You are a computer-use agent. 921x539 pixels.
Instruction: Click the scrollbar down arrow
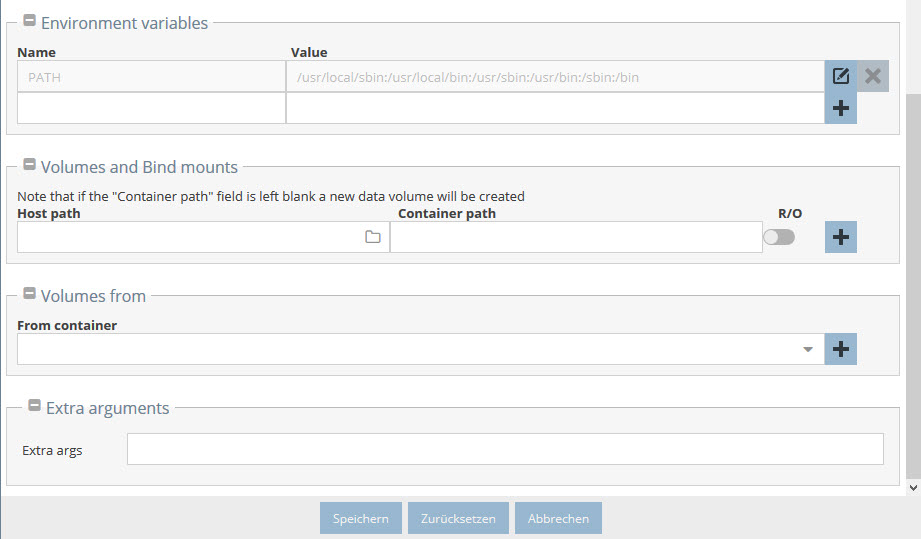point(913,488)
